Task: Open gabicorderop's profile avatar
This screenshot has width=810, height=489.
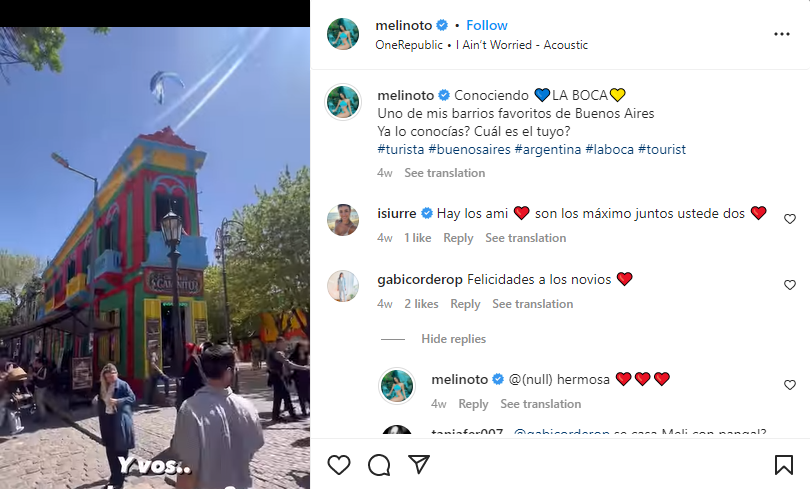Action: pyautogui.click(x=343, y=286)
